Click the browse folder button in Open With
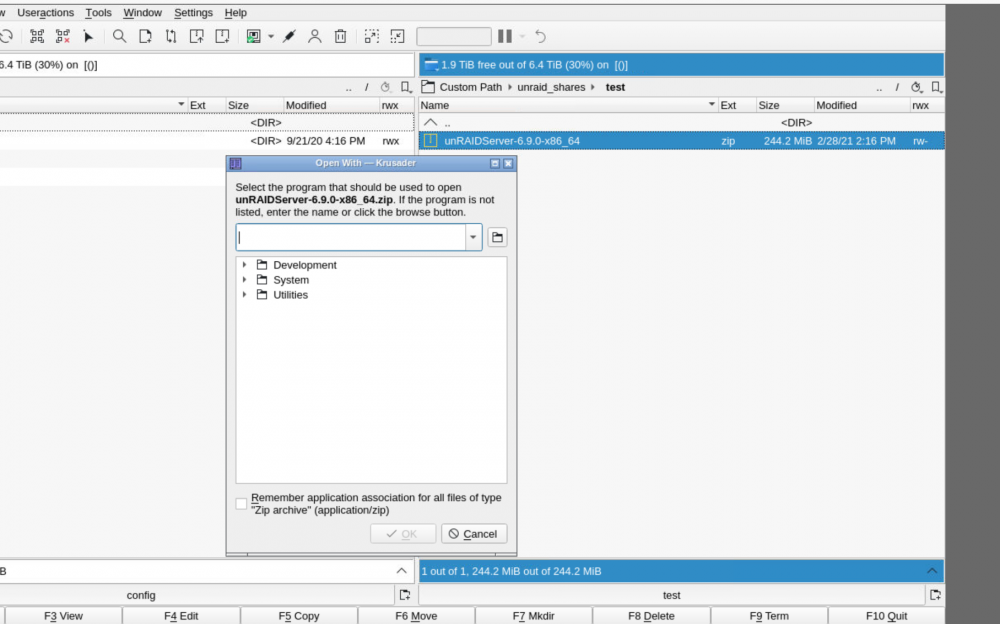Viewport: 1000px width, 624px height. click(x=497, y=237)
